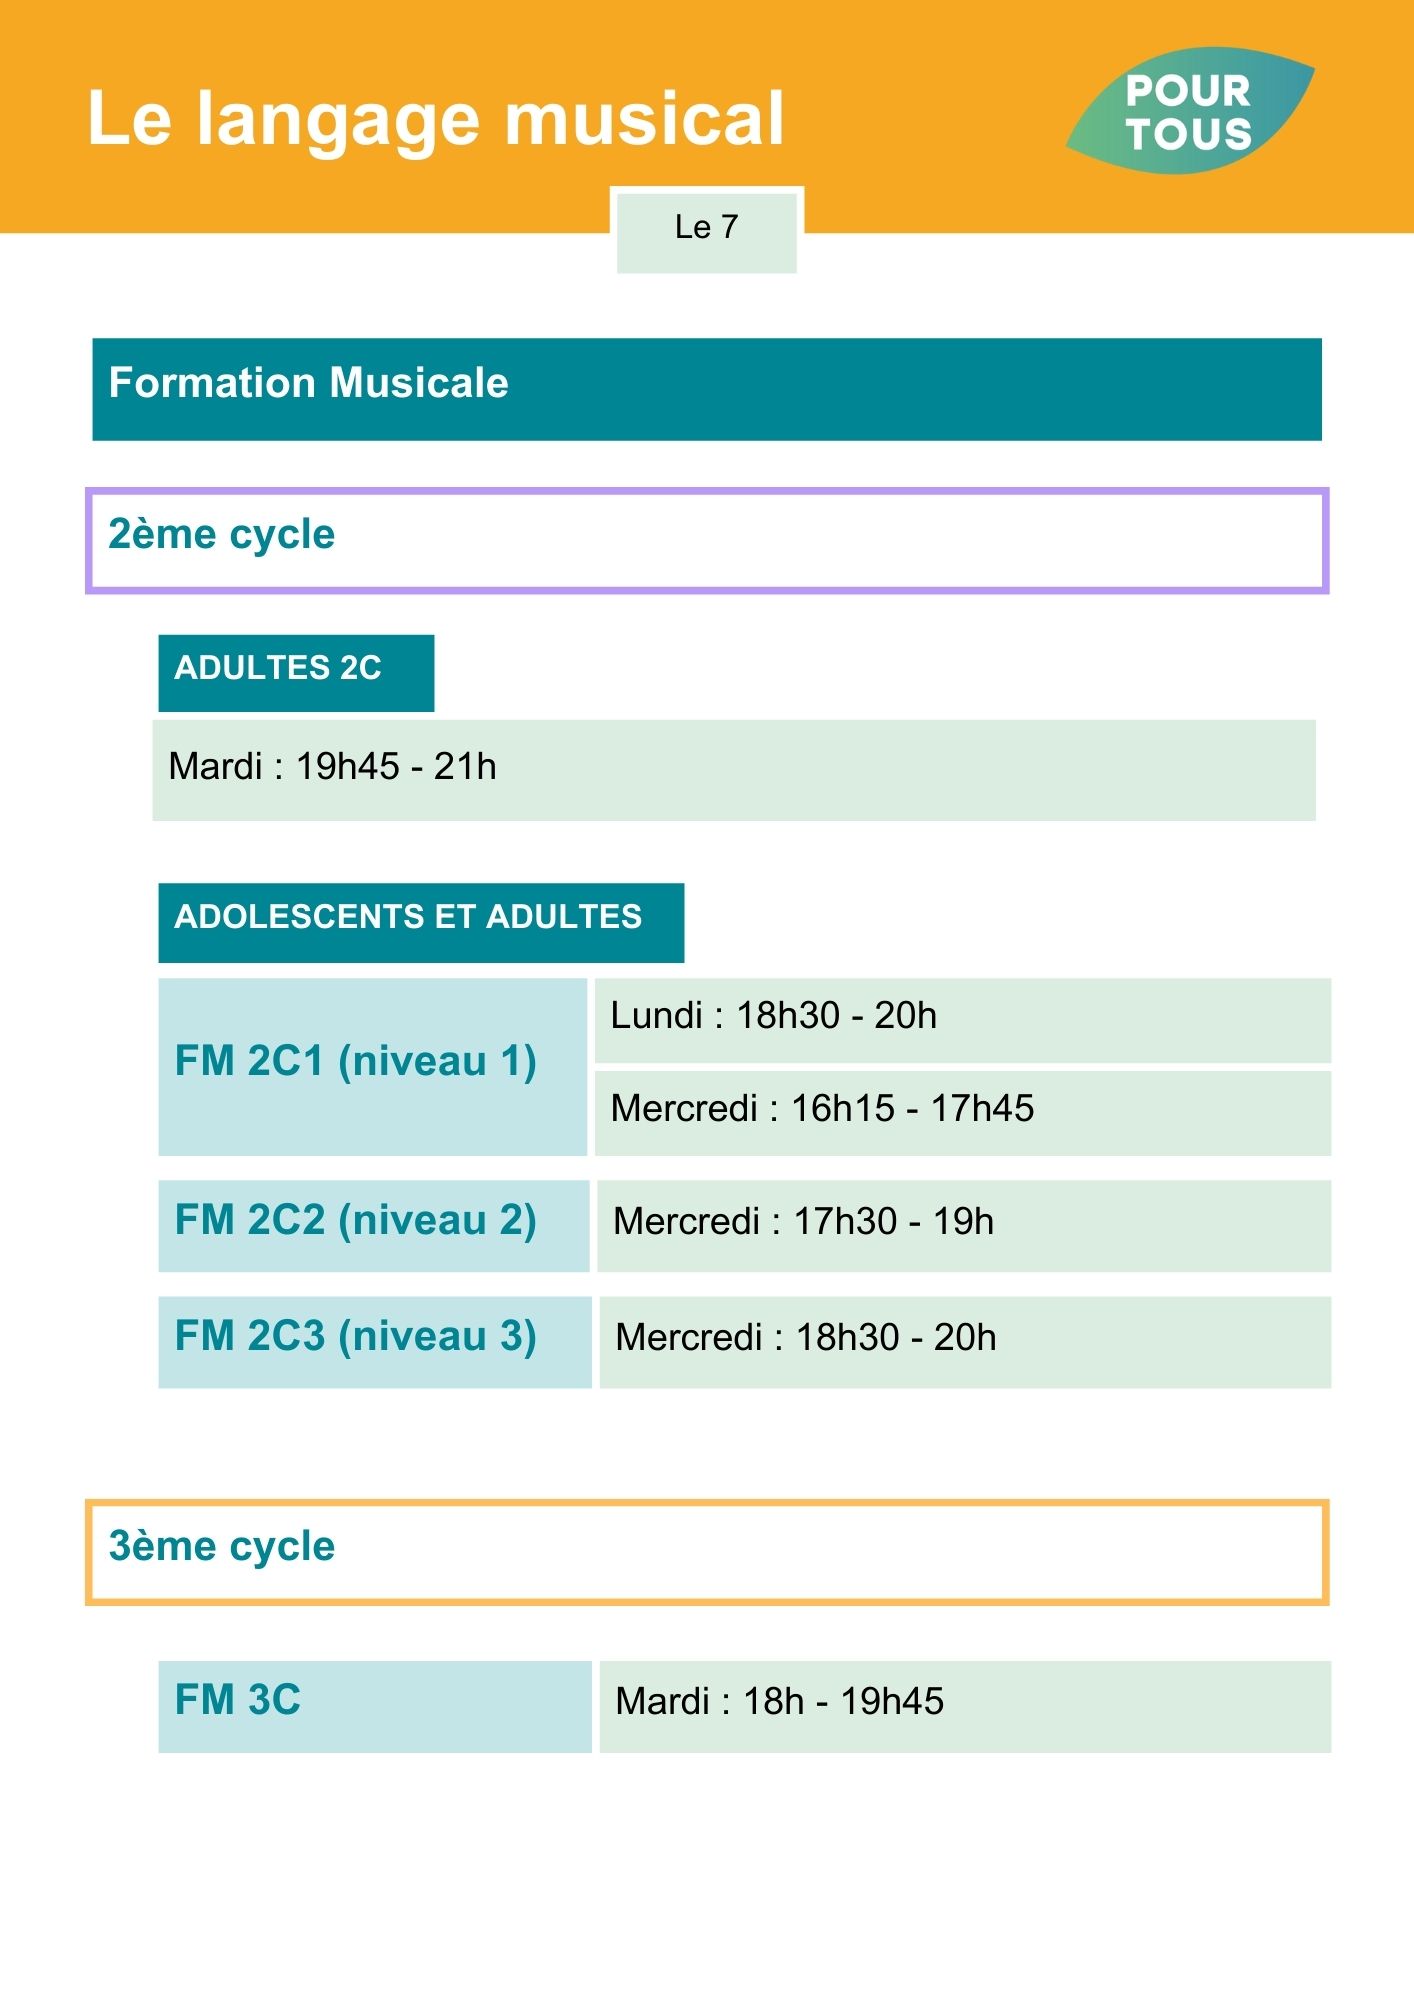Image resolution: width=1414 pixels, height=2000 pixels.
Task: Choose the Mercredi 17h30 - 19h slot
Action: [964, 1226]
